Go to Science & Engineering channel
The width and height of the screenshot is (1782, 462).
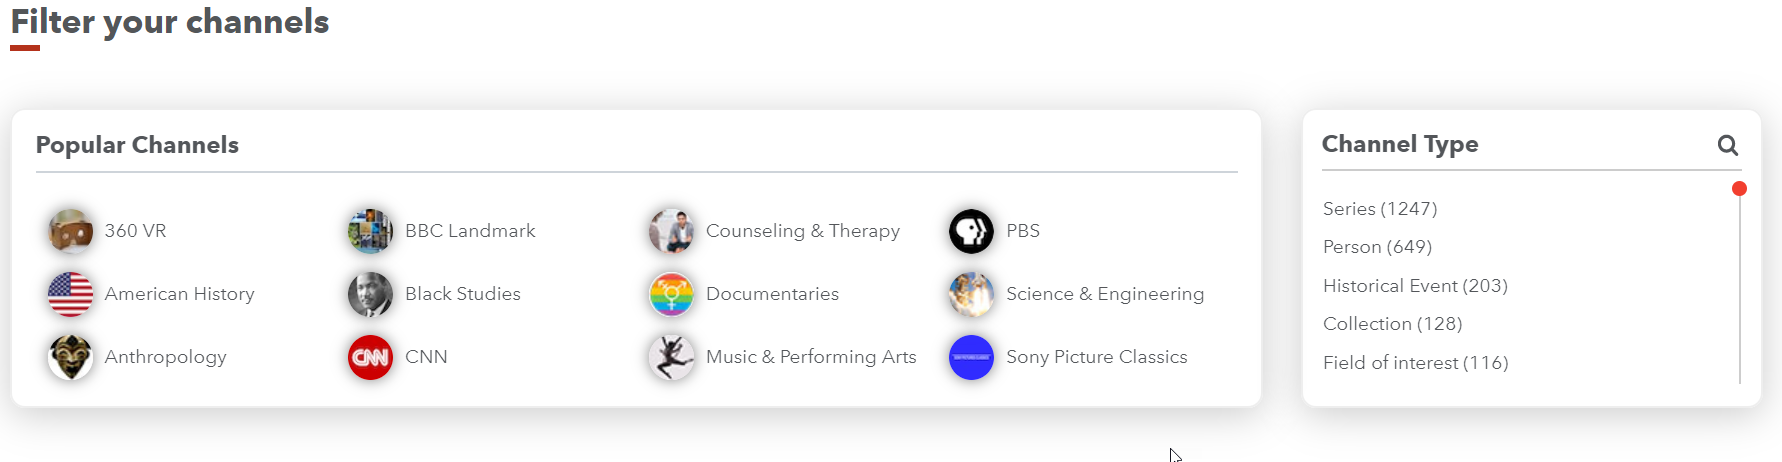(1104, 294)
